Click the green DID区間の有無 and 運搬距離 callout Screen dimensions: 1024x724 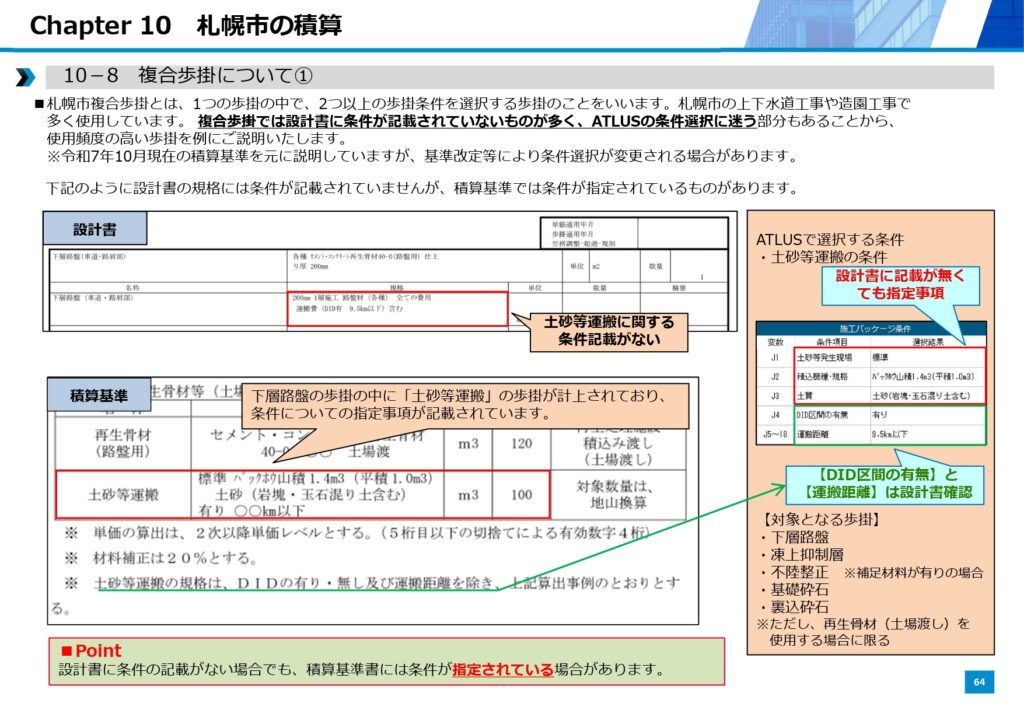[881, 484]
